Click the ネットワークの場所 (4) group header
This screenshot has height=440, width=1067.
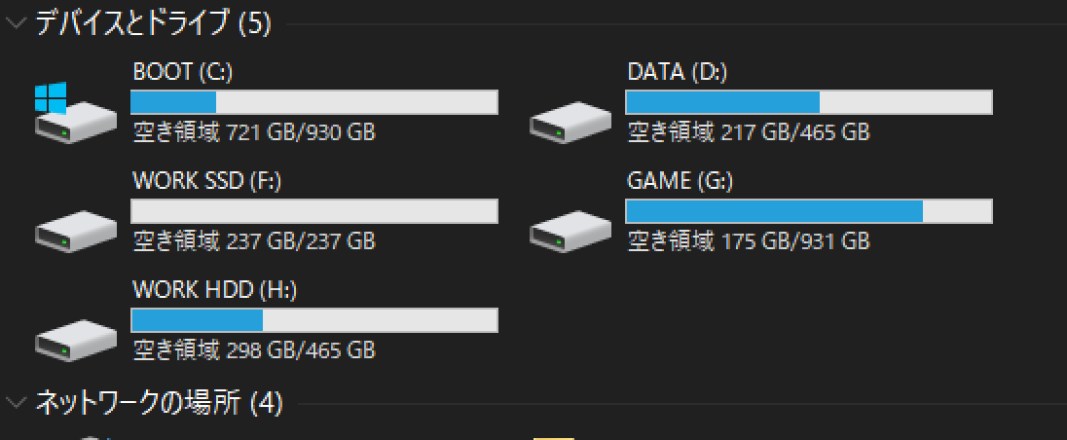click(159, 403)
